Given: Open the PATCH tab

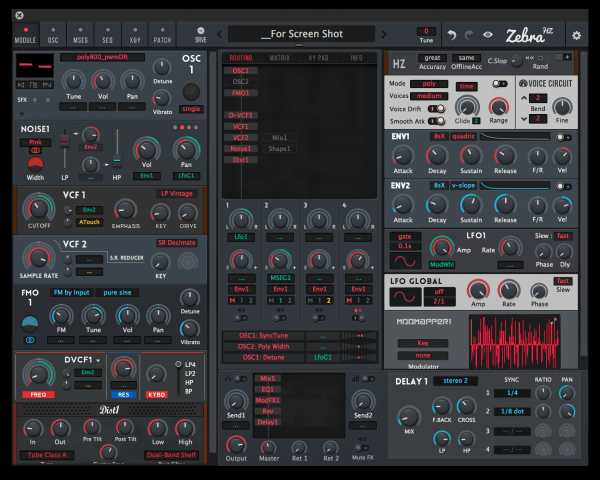Looking at the screenshot, I should 162,35.
